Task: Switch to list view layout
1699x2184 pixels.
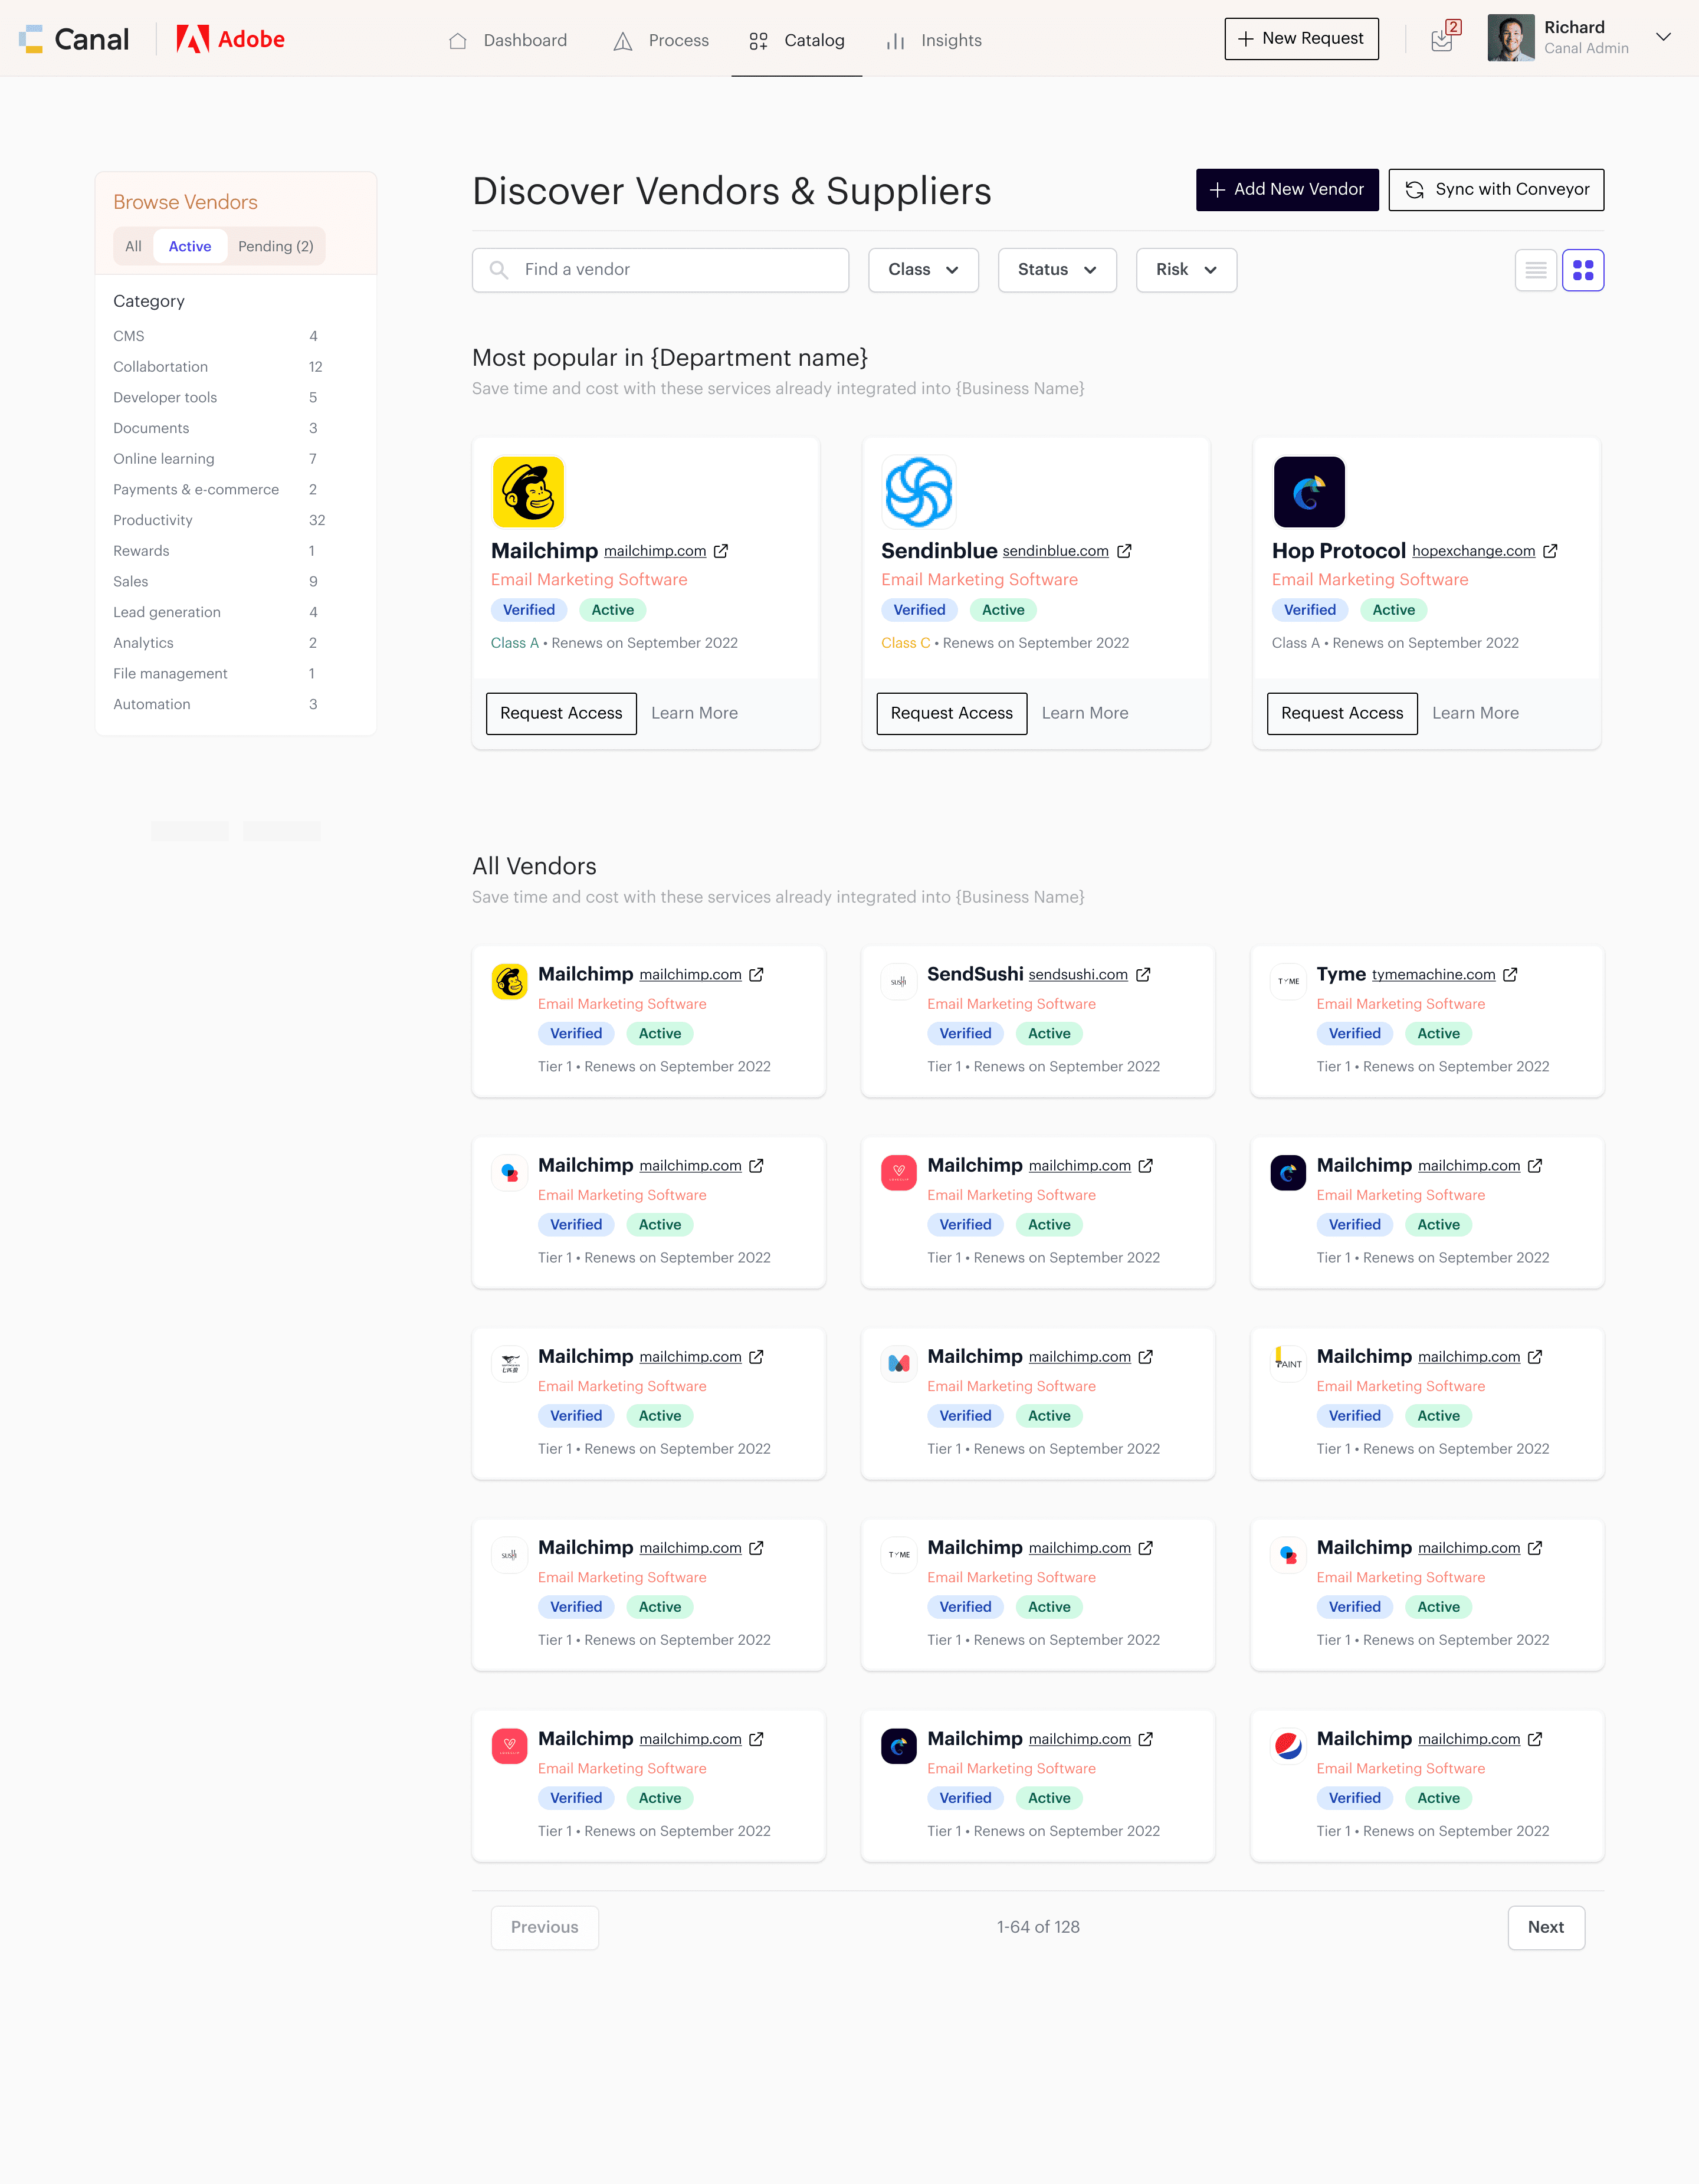Action: click(1535, 270)
